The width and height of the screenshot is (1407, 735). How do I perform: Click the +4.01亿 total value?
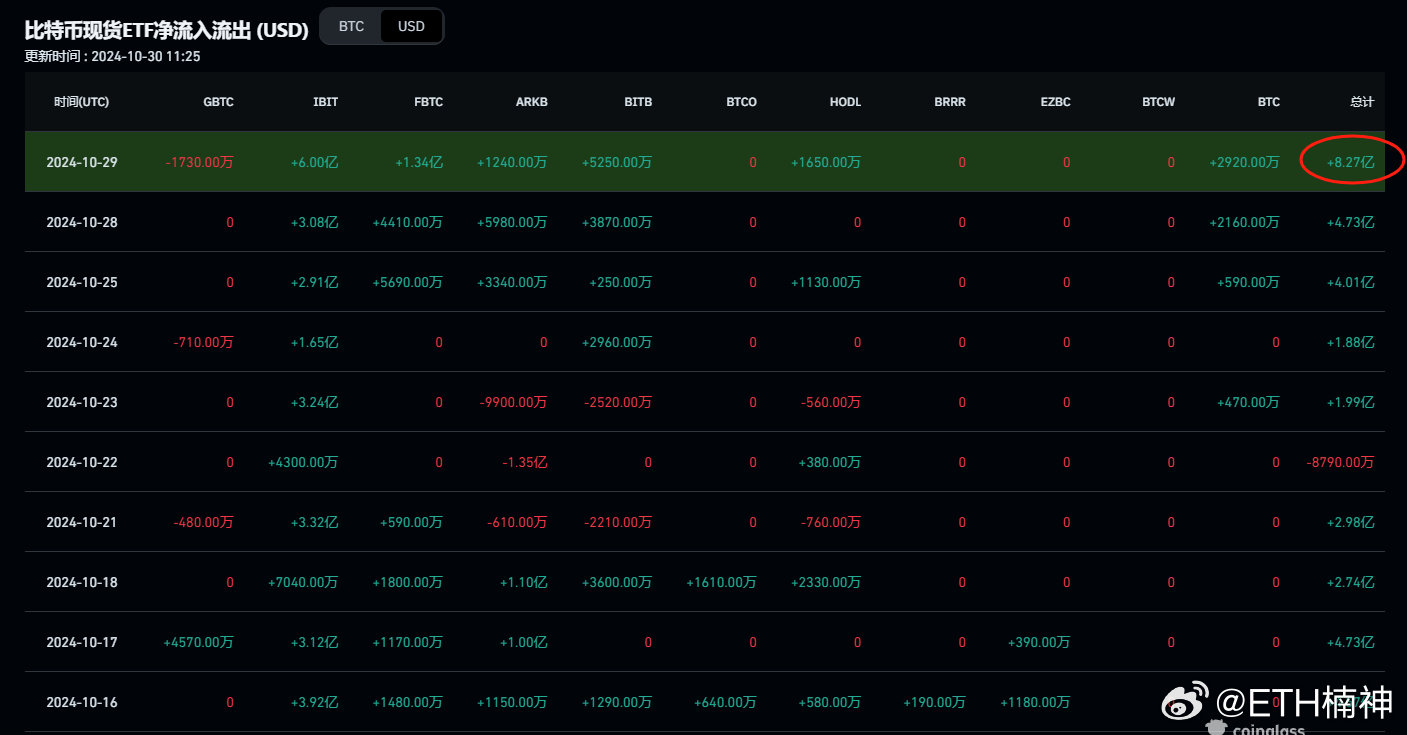tap(1351, 282)
